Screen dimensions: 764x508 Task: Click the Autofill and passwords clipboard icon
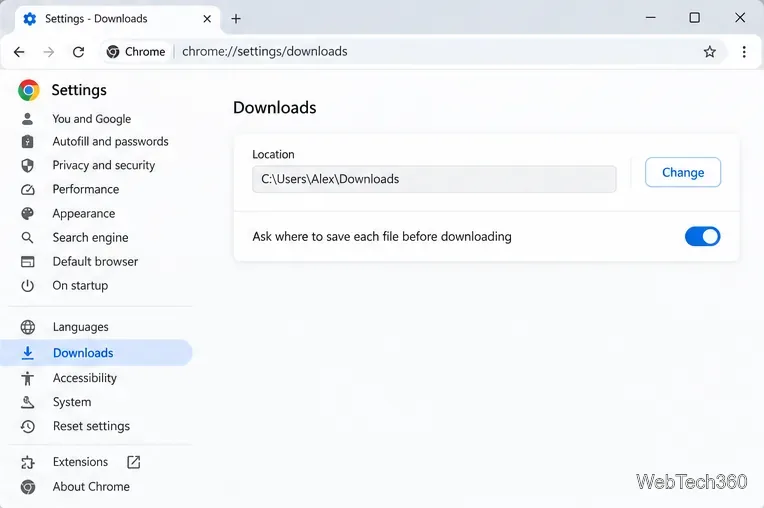[x=27, y=142]
